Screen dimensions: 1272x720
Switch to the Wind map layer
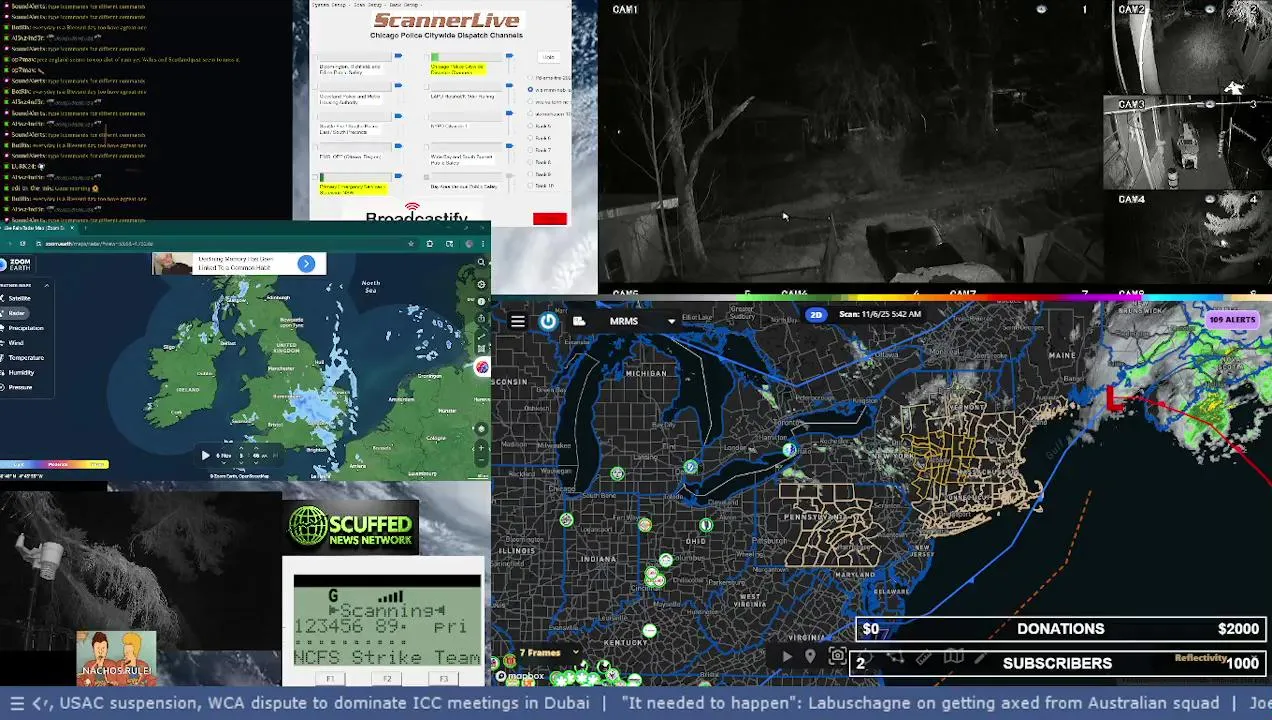(13, 343)
